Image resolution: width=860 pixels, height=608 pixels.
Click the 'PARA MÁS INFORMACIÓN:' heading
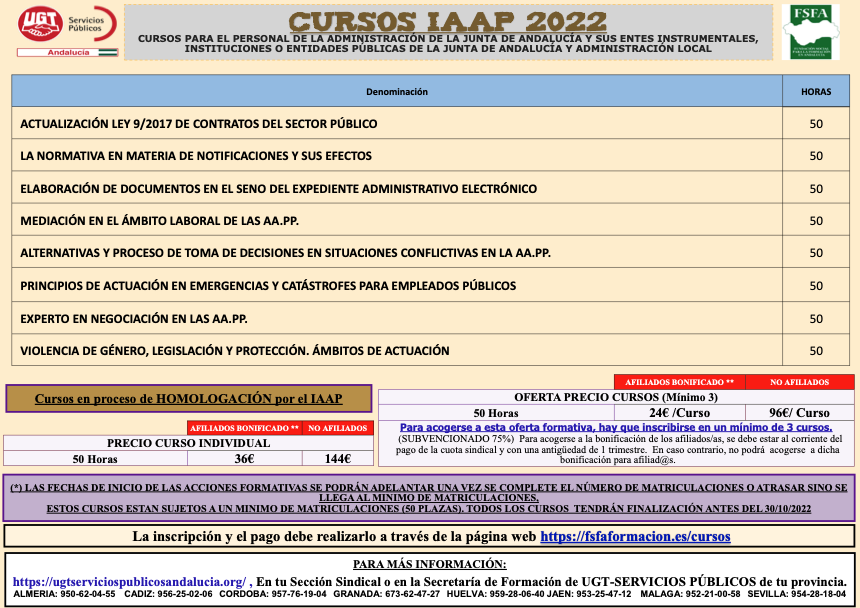[x=429, y=564]
